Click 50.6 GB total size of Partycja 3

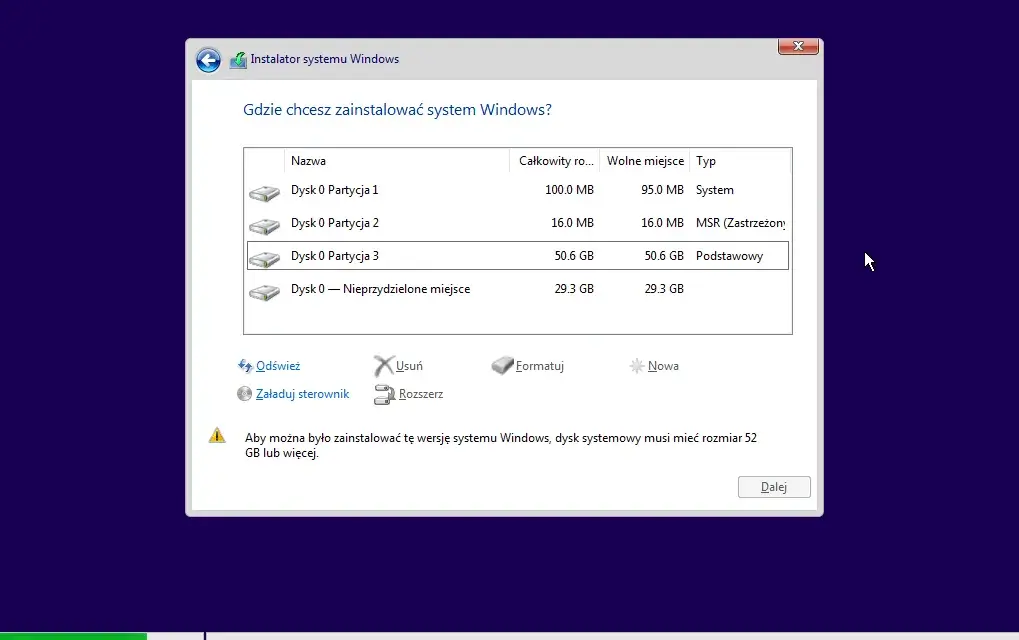[574, 256]
